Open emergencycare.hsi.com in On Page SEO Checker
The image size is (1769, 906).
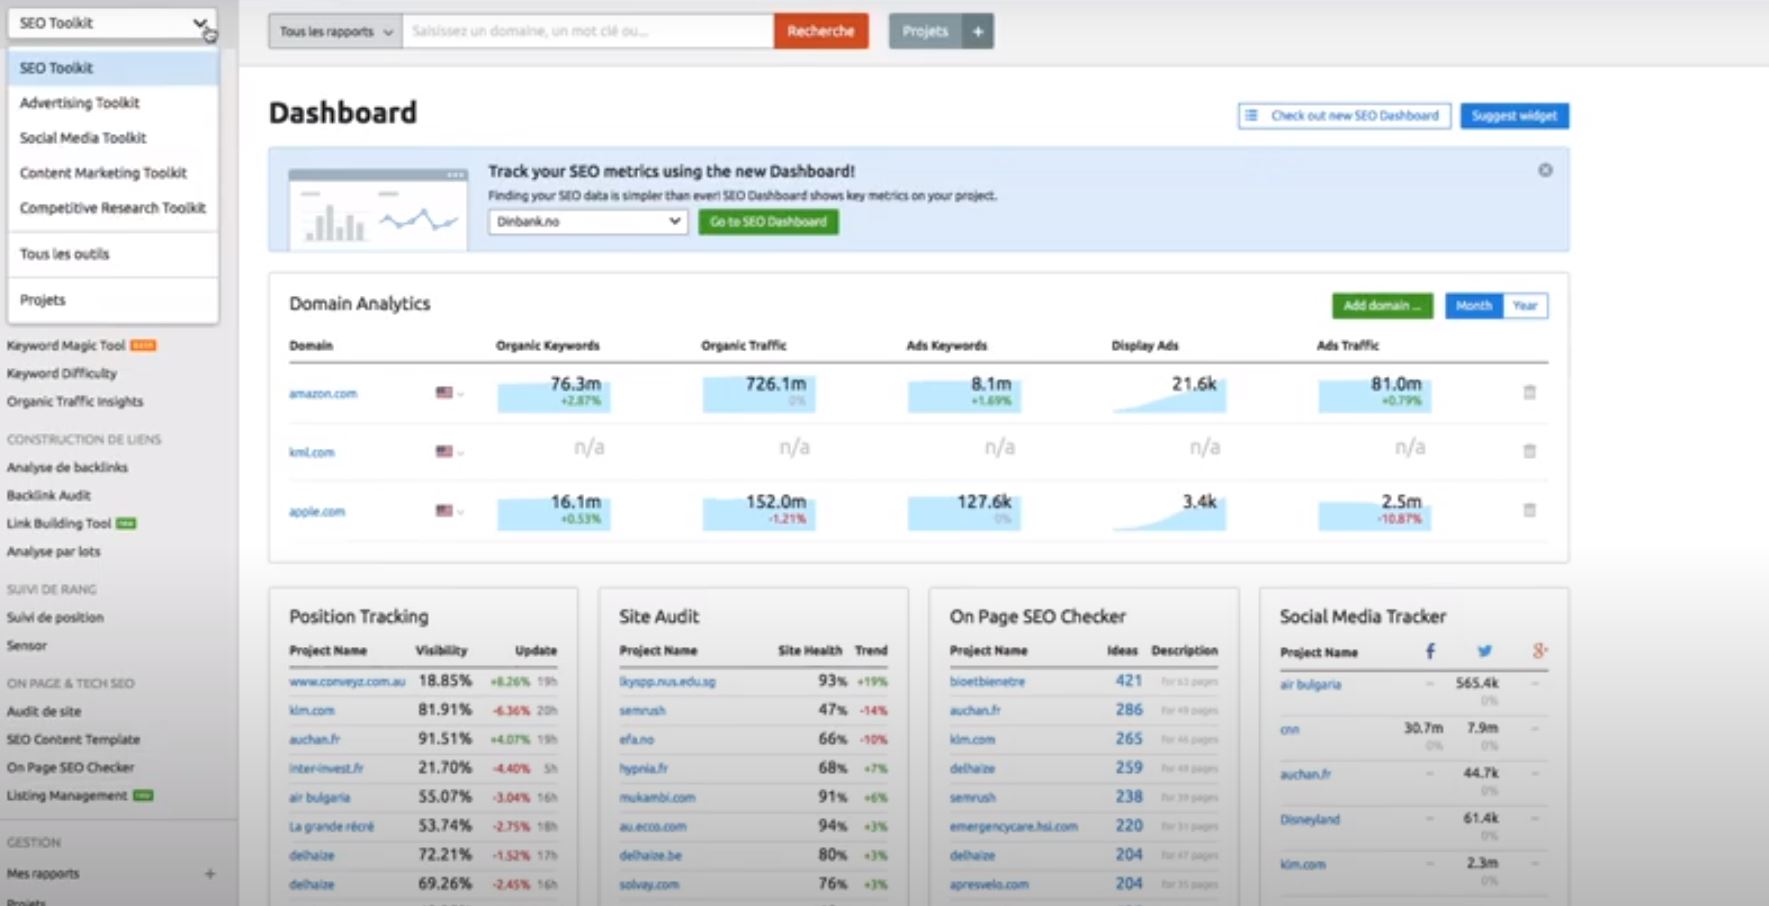point(1014,827)
